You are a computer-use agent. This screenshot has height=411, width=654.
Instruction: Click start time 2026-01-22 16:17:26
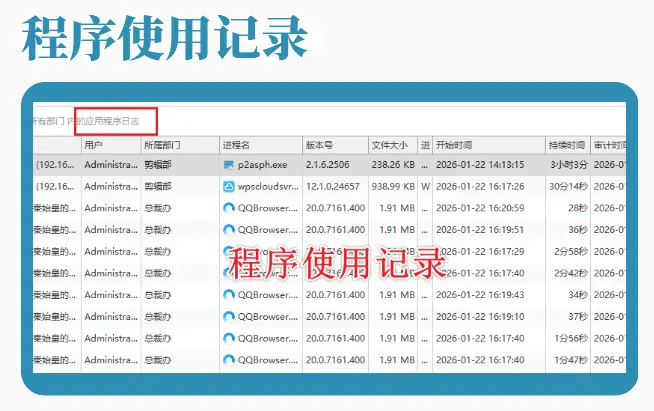(x=480, y=187)
